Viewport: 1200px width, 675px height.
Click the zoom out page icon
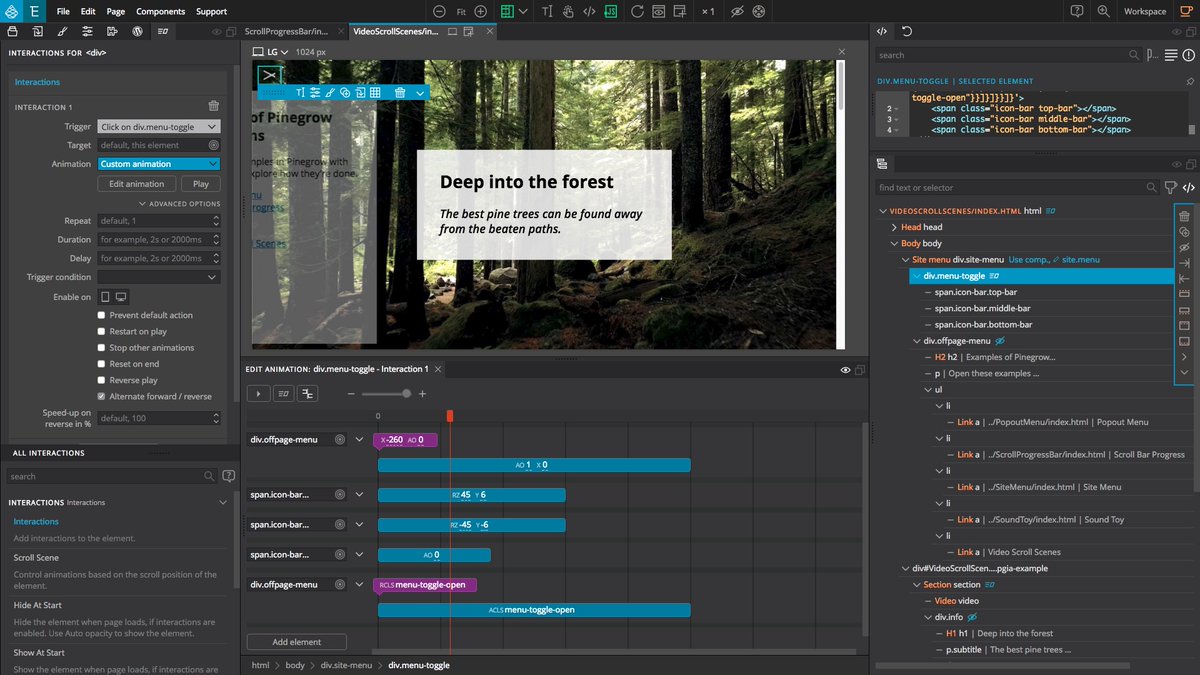tap(439, 11)
